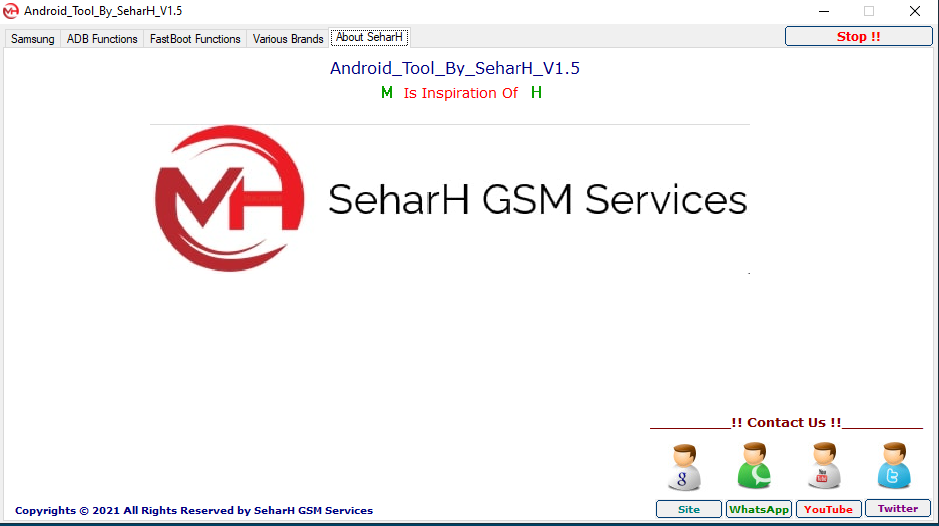Close the Android Tool window
Viewport: 939px width, 526px height.
click(x=914, y=11)
